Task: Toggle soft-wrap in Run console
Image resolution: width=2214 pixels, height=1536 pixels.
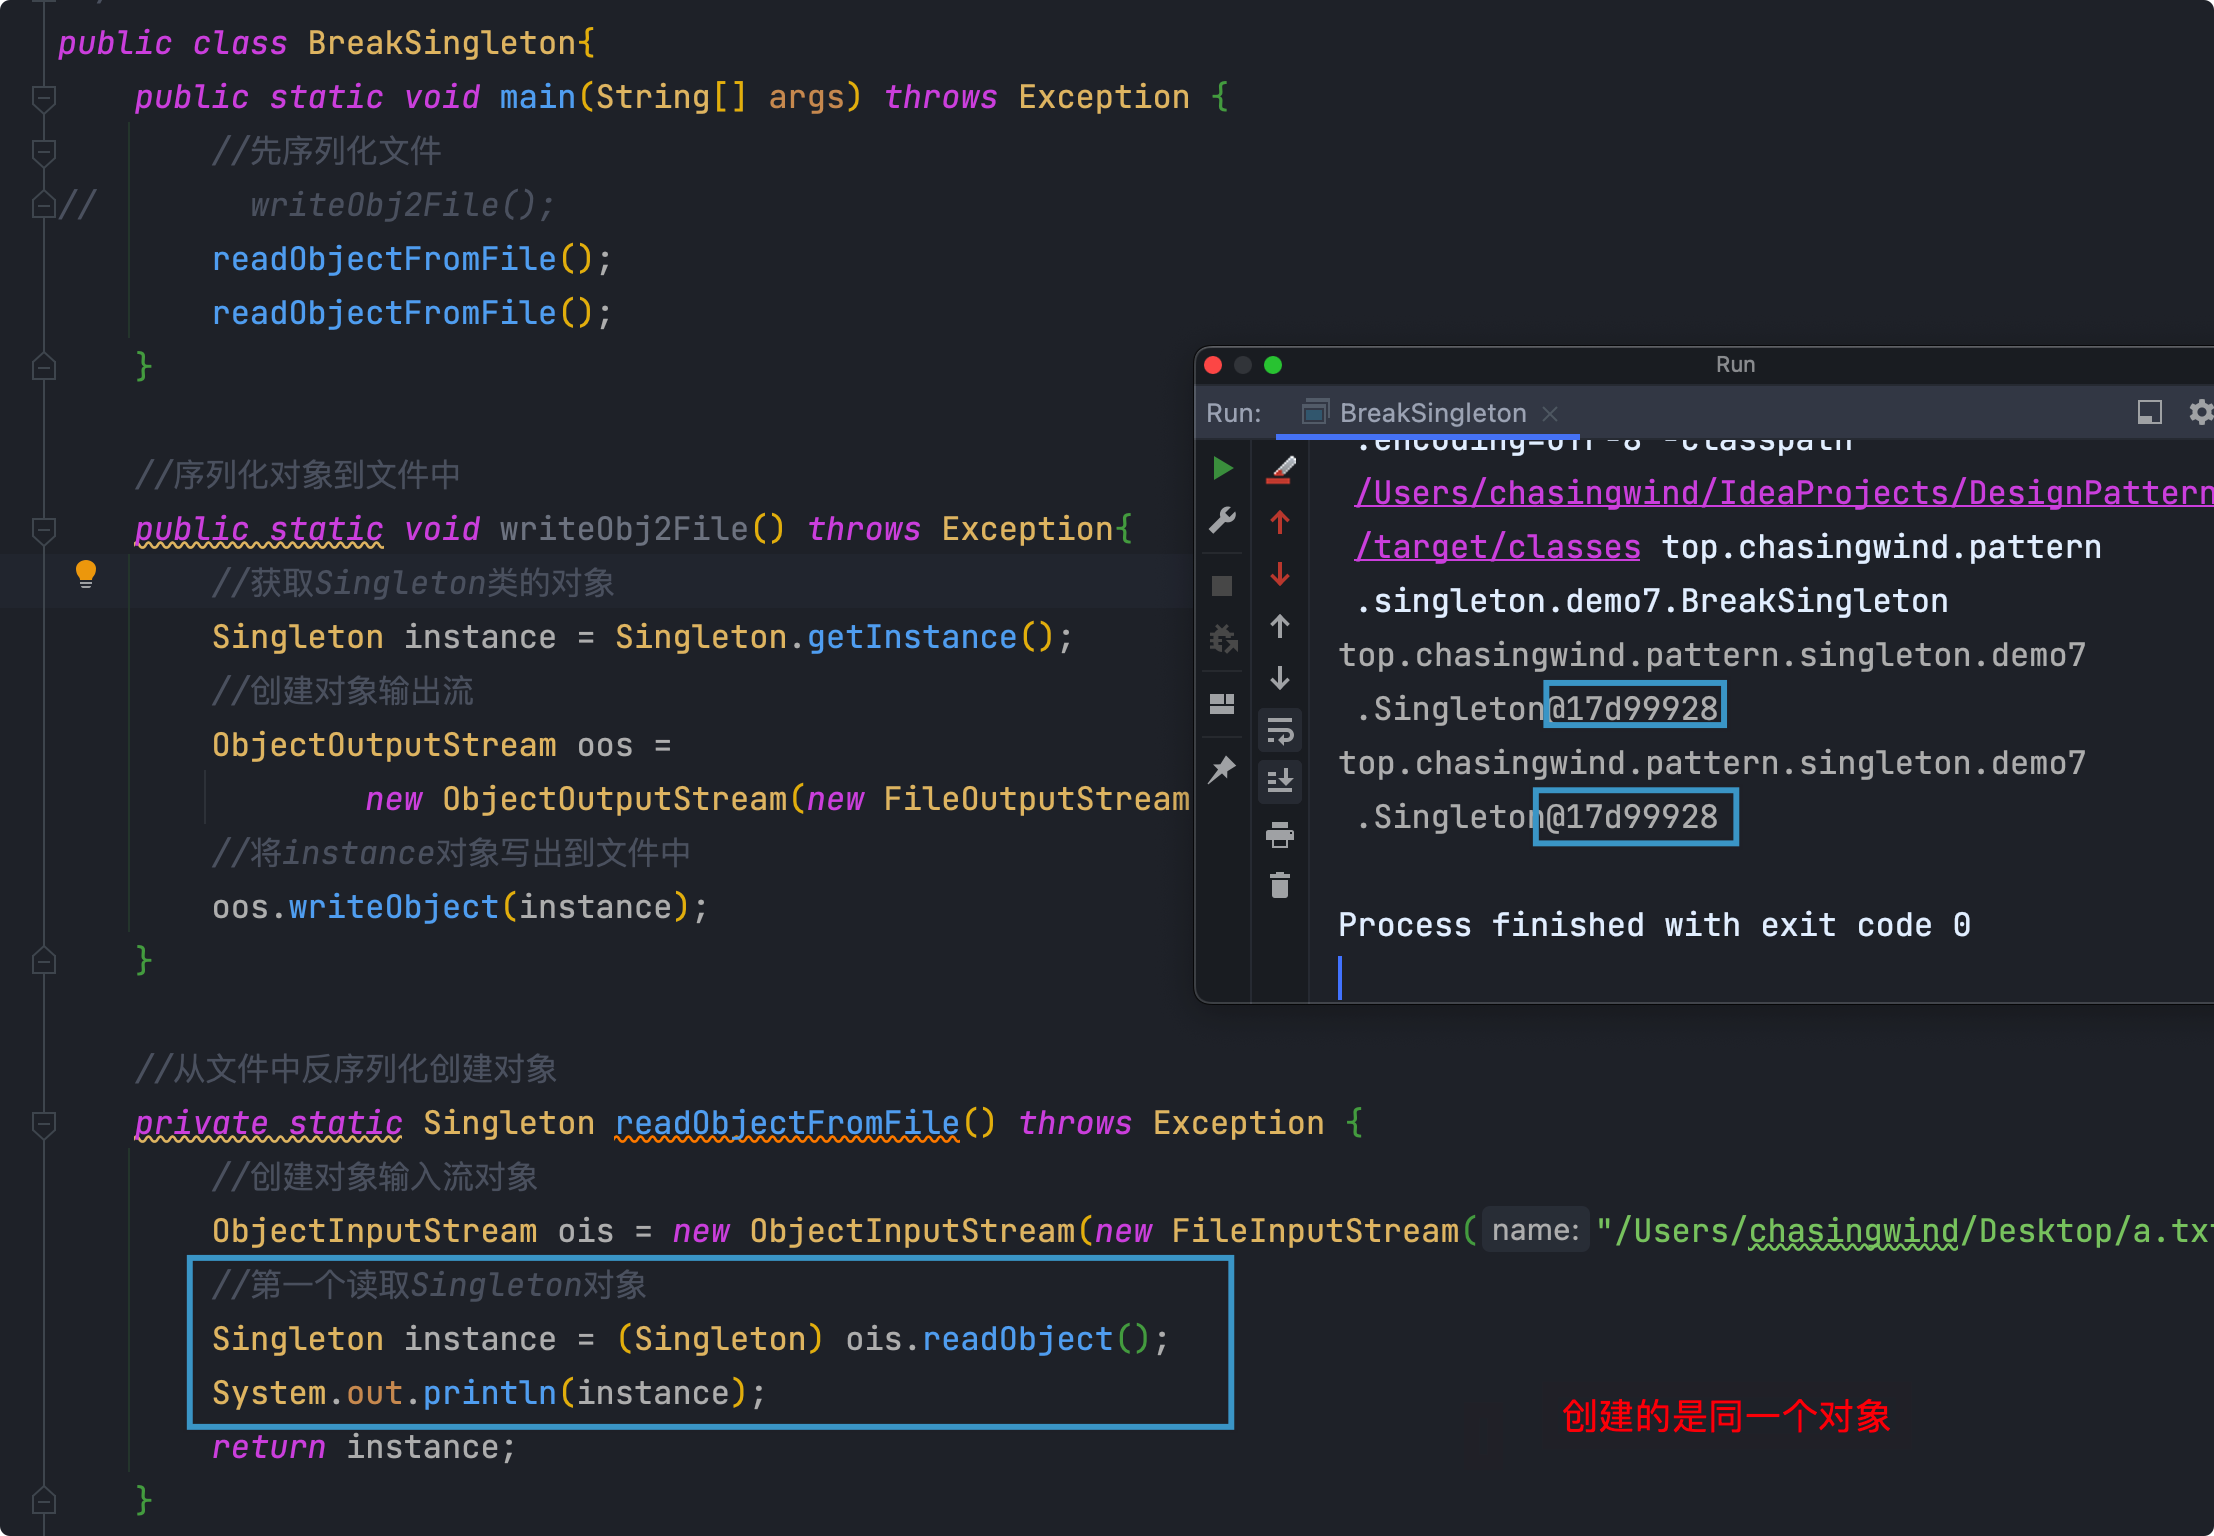Action: tap(1280, 731)
